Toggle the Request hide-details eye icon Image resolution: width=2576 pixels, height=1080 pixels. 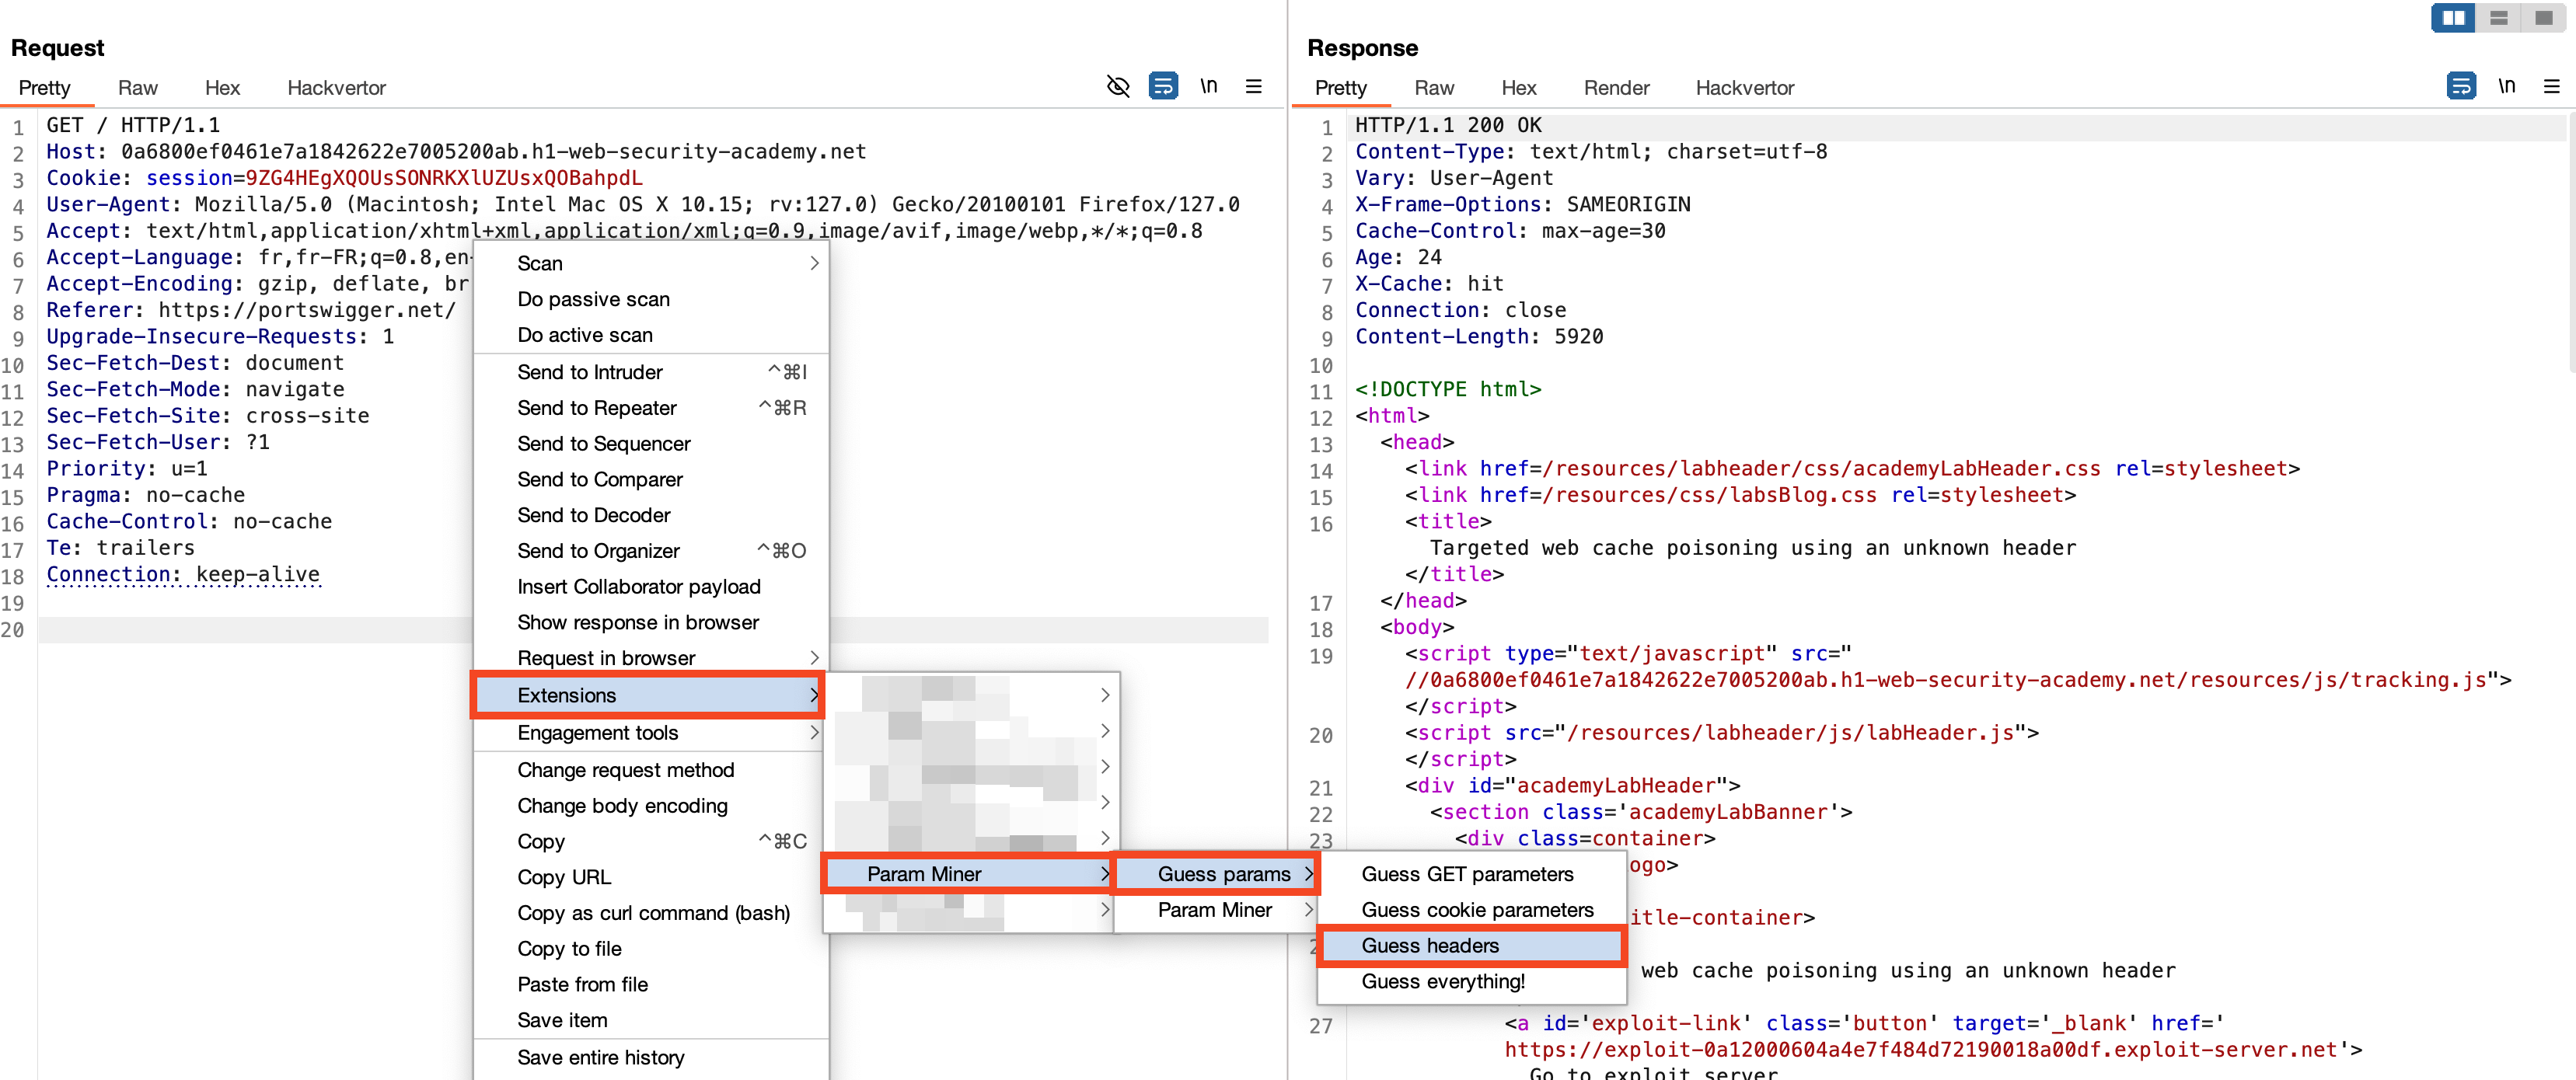pos(1118,86)
